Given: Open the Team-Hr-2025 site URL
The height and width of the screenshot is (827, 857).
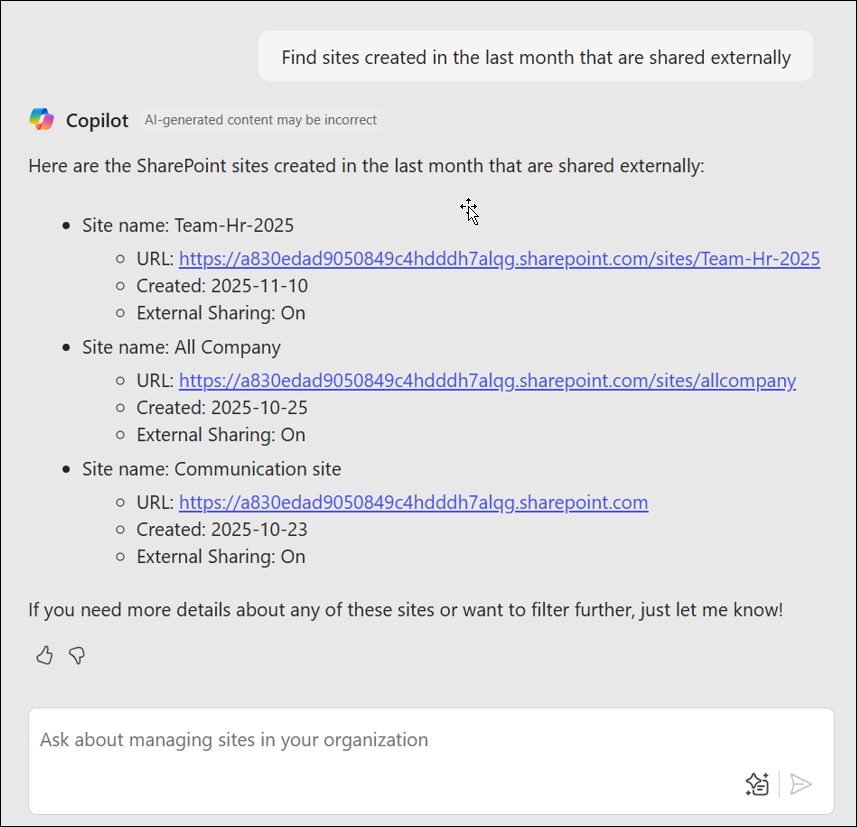Looking at the screenshot, I should (x=499, y=258).
